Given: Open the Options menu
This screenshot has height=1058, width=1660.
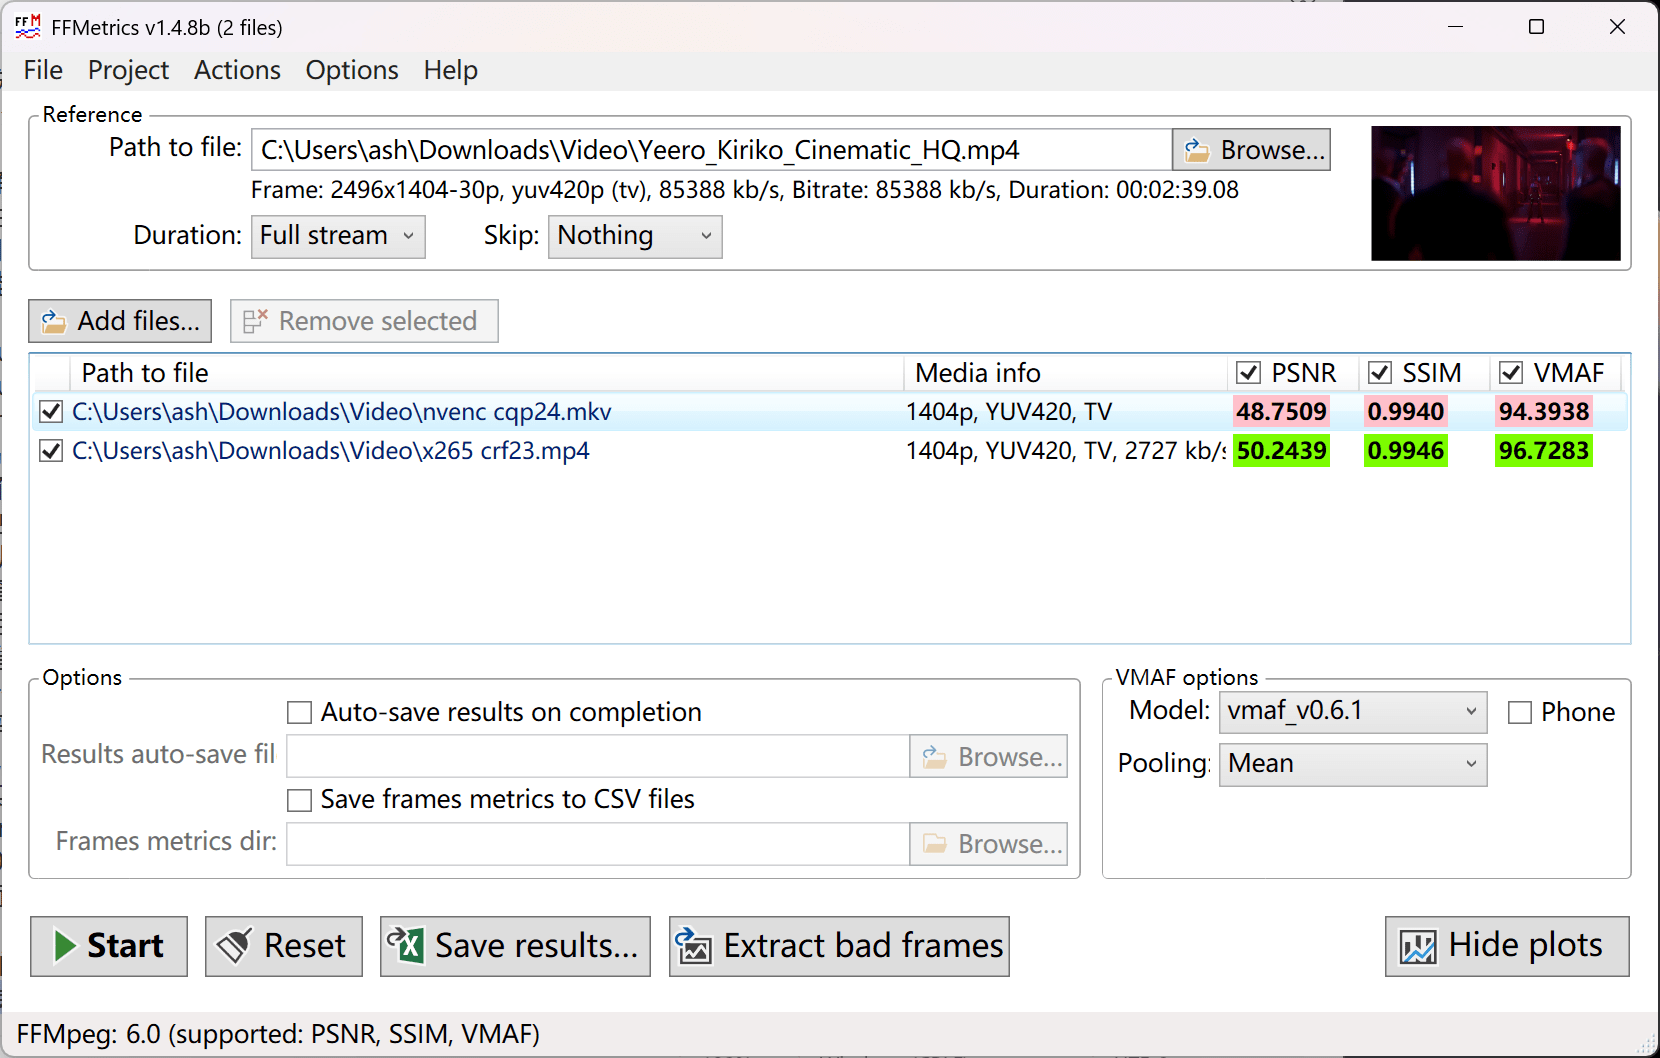Looking at the screenshot, I should (352, 70).
